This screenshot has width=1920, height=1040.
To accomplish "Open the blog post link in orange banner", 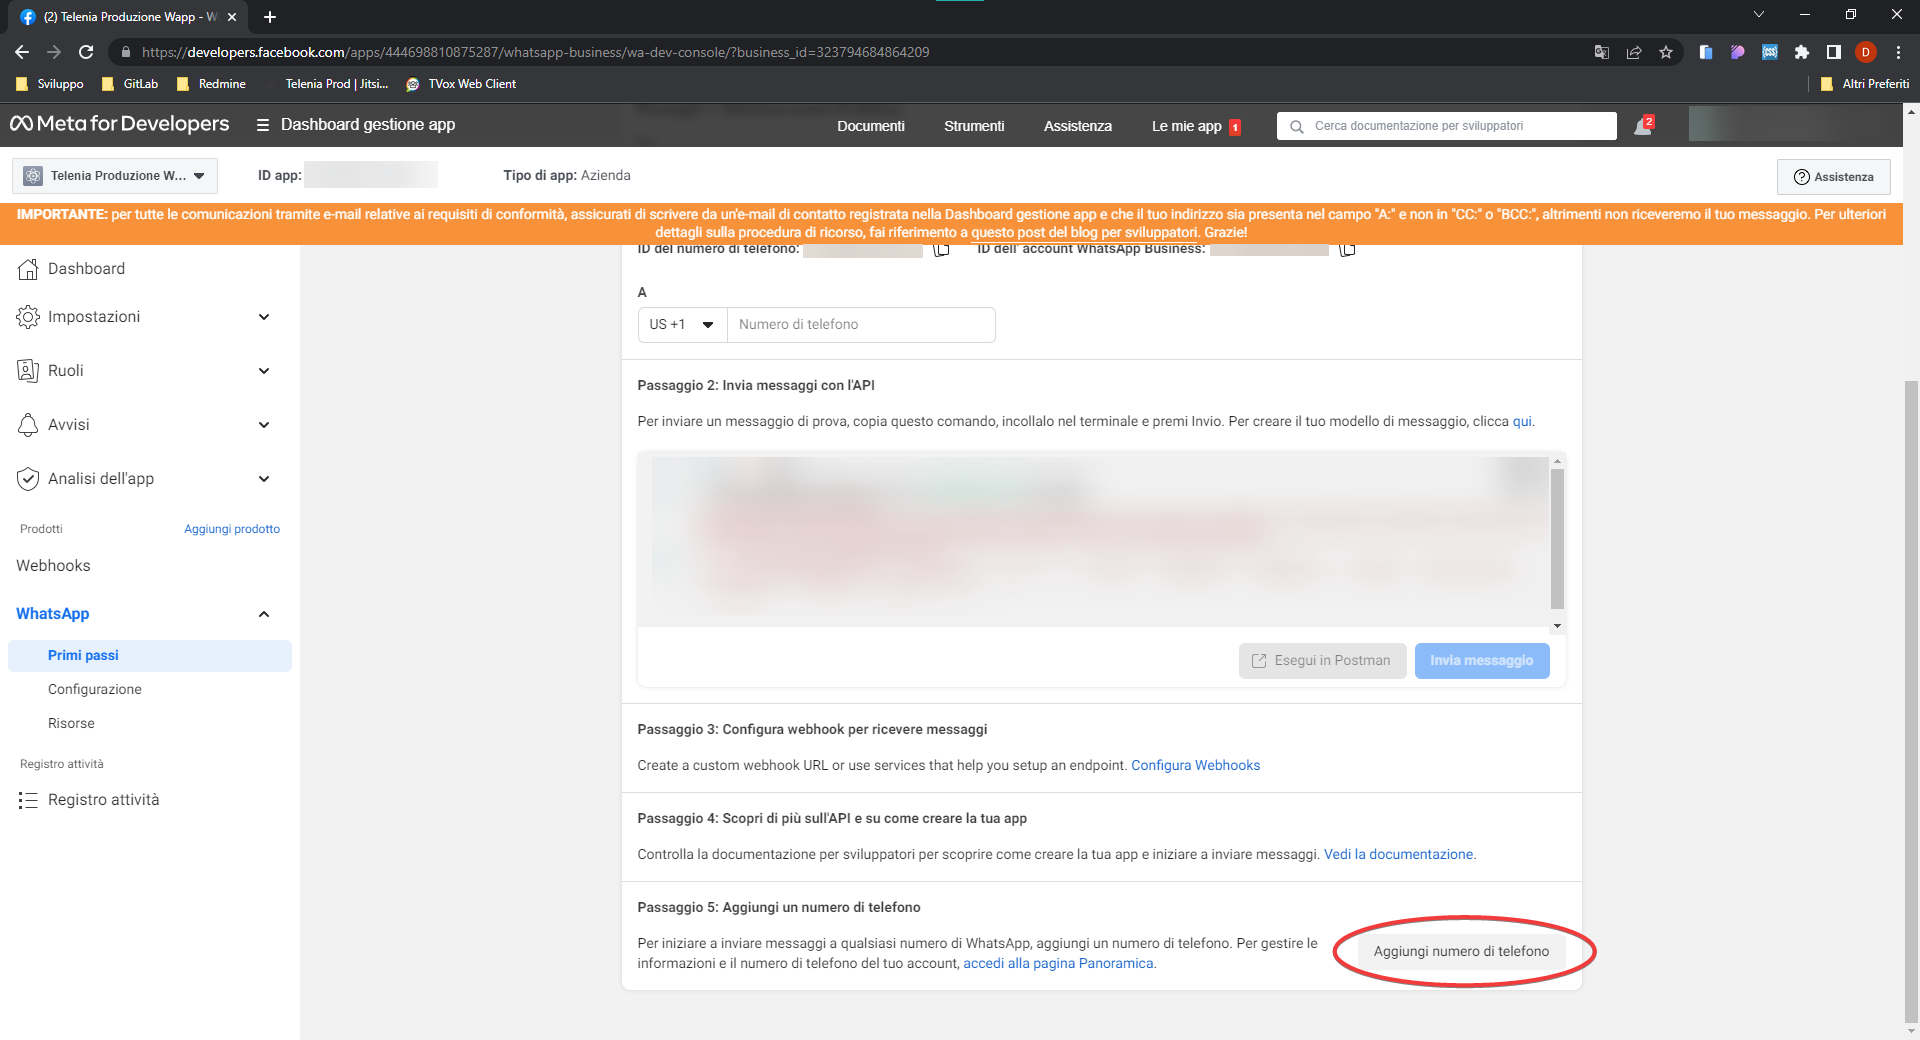I will click(x=1084, y=232).
